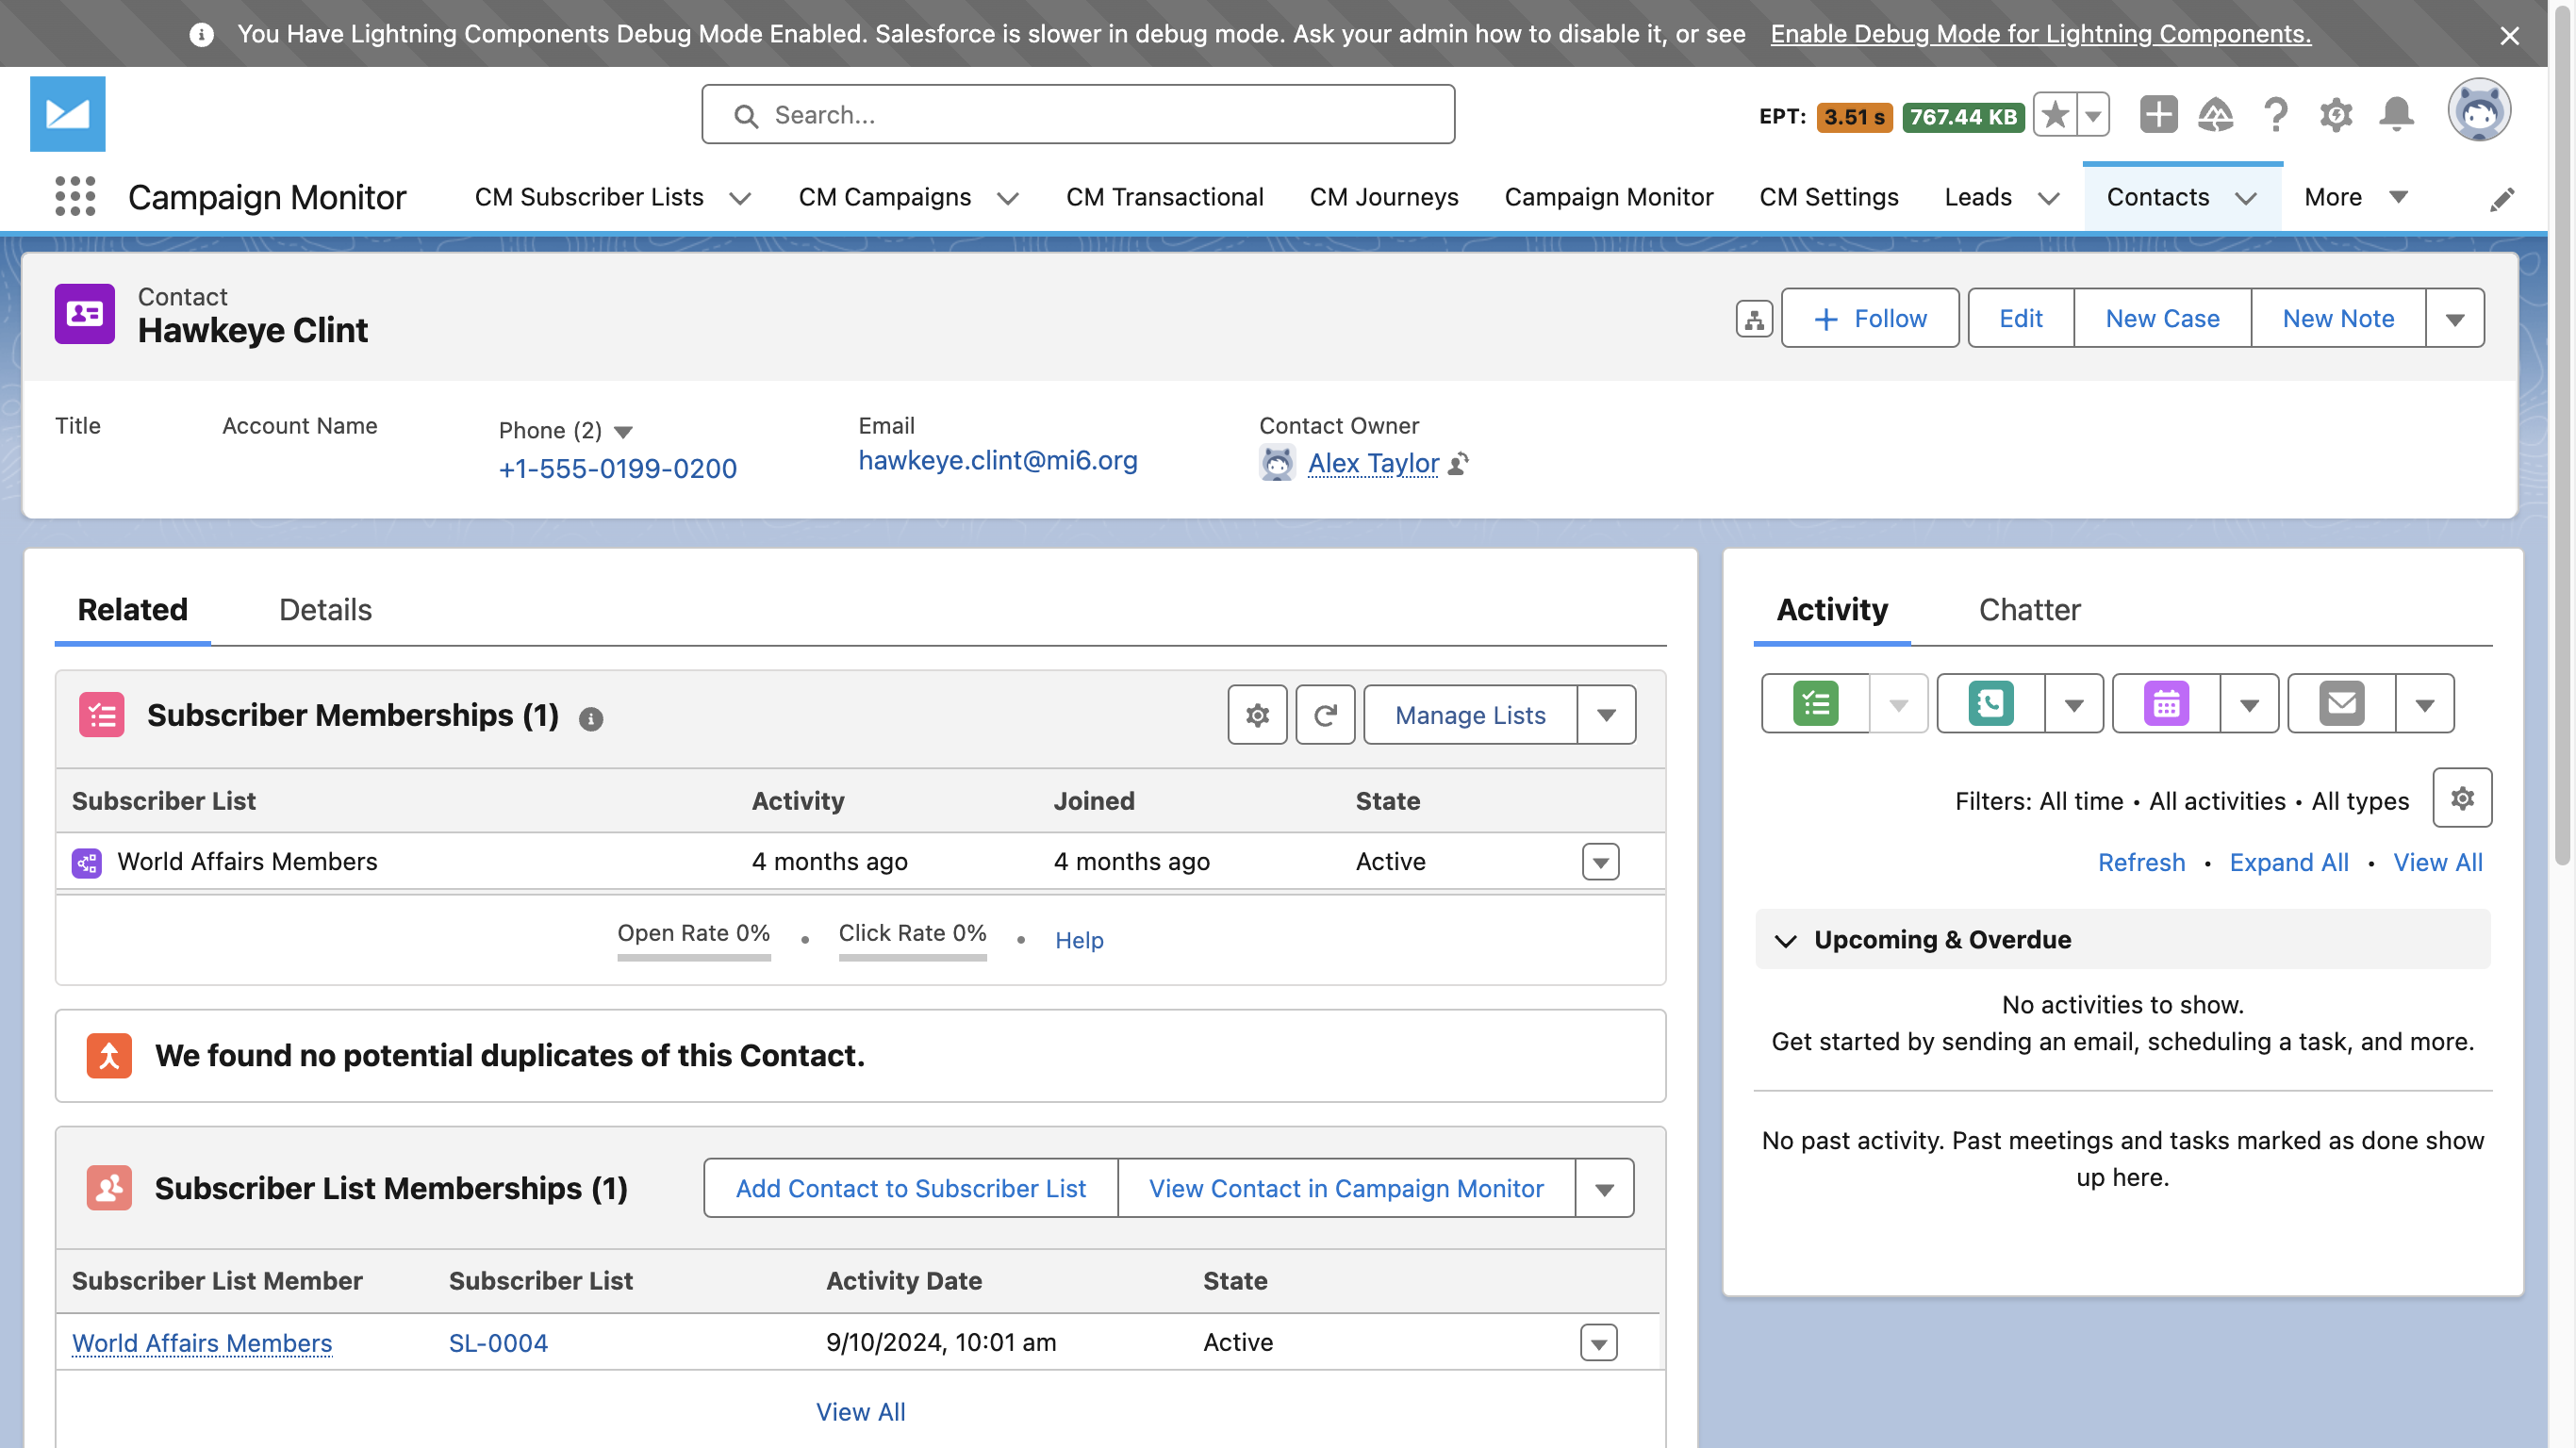
Task: Open email action dropdown arrow
Action: pos(2424,704)
